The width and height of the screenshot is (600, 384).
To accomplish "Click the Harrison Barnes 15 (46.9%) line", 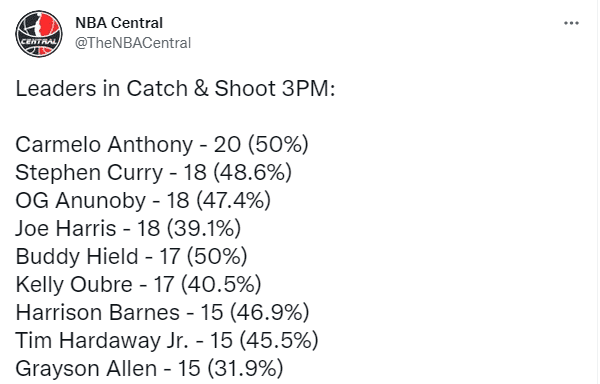I will click(x=162, y=313).
